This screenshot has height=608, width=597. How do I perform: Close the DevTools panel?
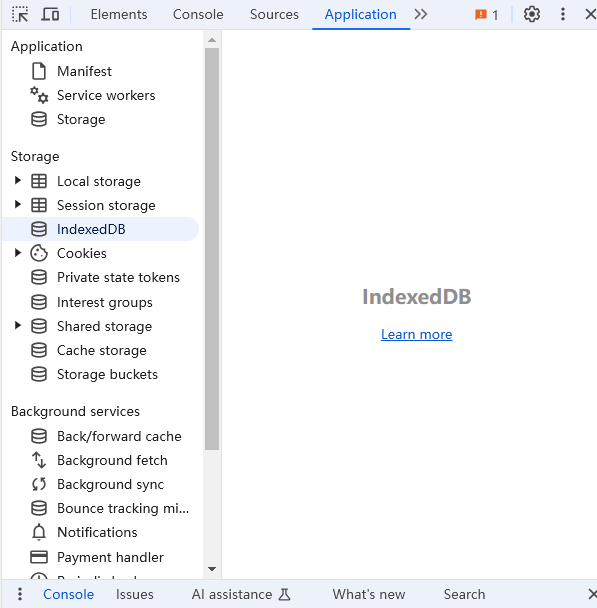[x=591, y=14]
